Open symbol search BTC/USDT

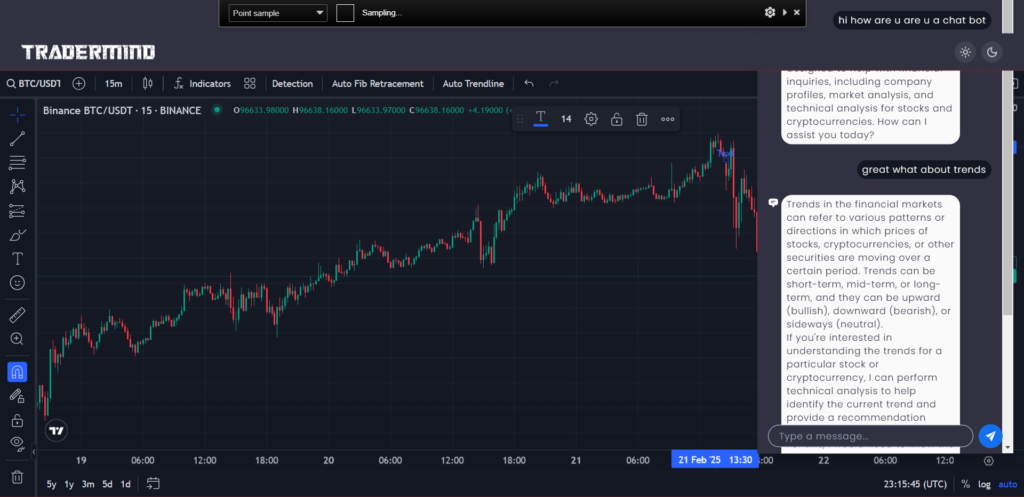coord(34,84)
